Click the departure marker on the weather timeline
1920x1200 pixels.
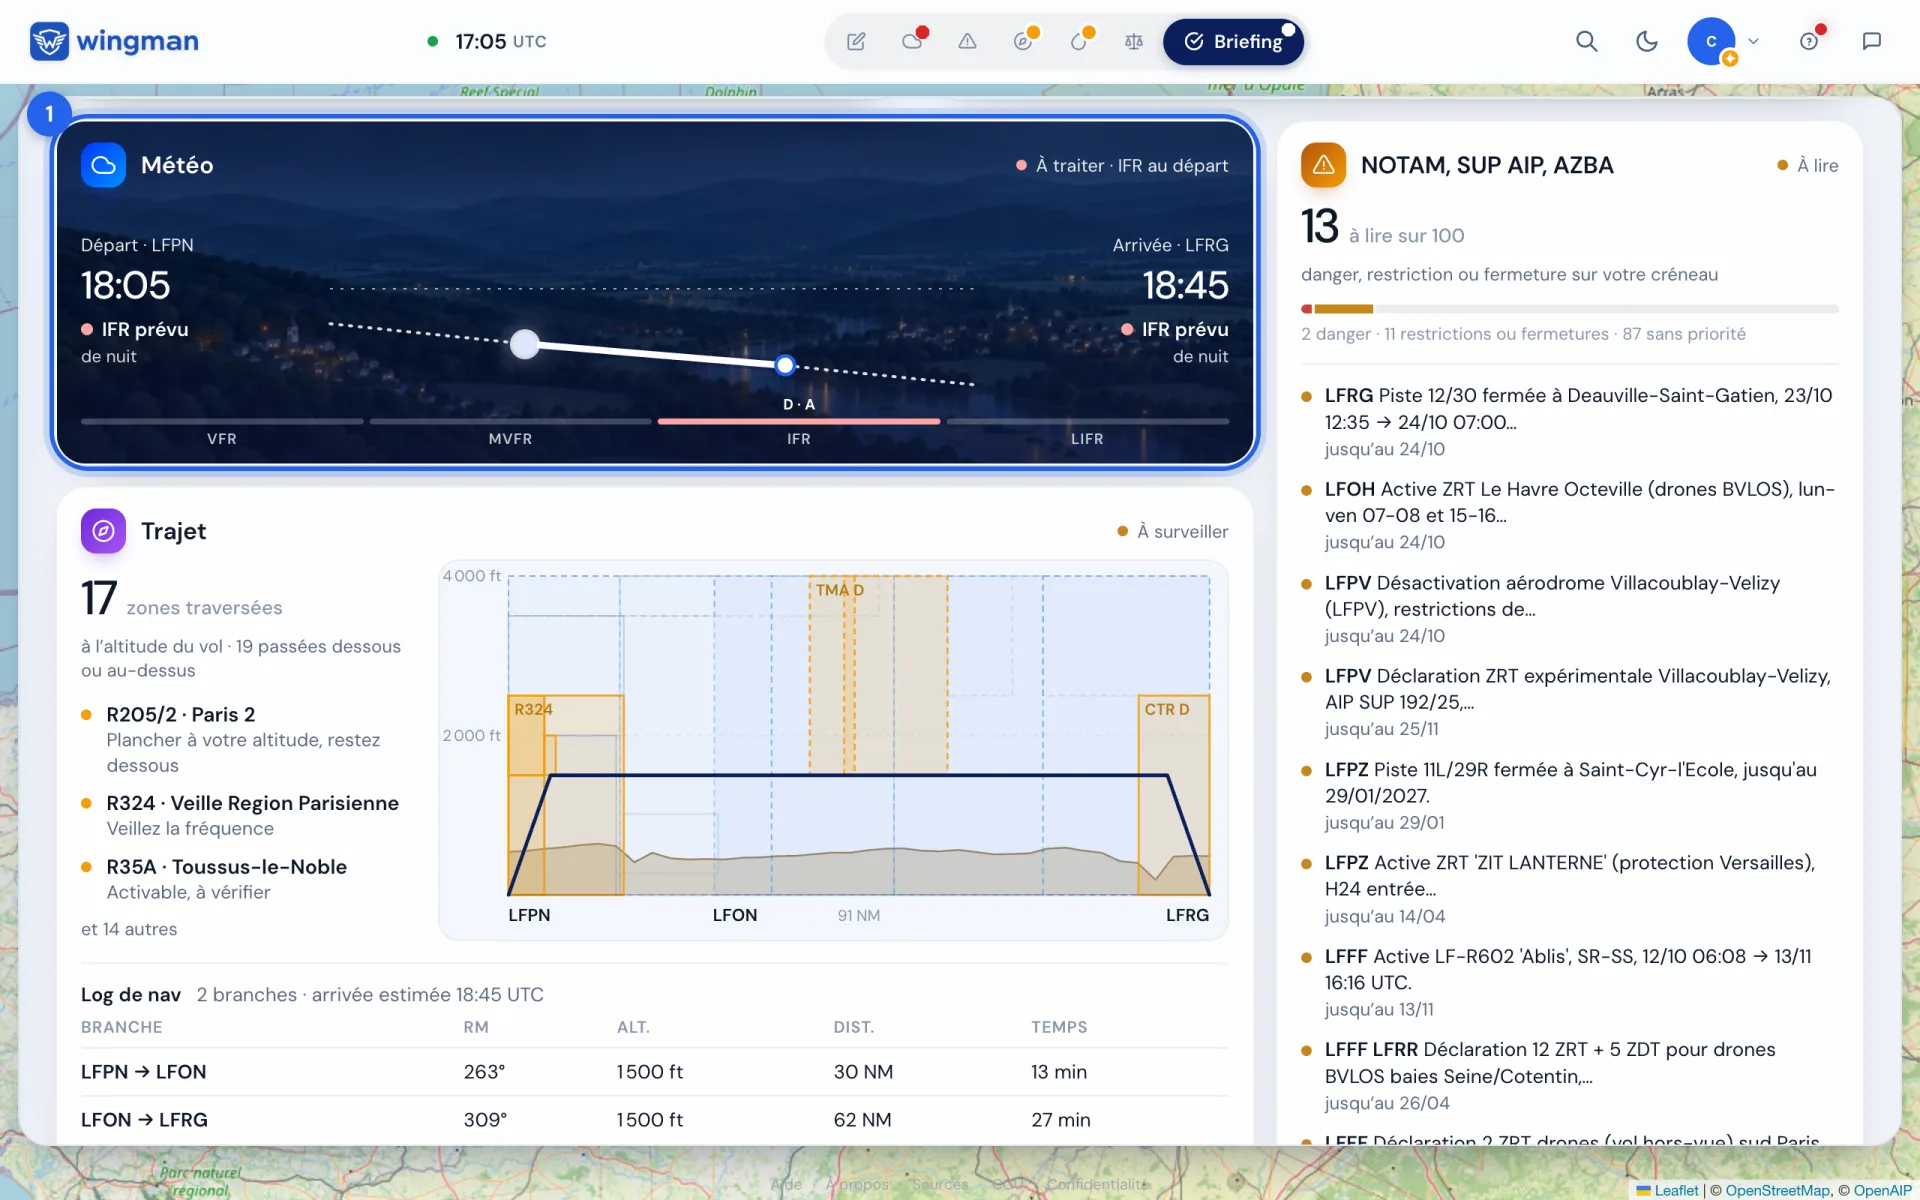click(525, 344)
